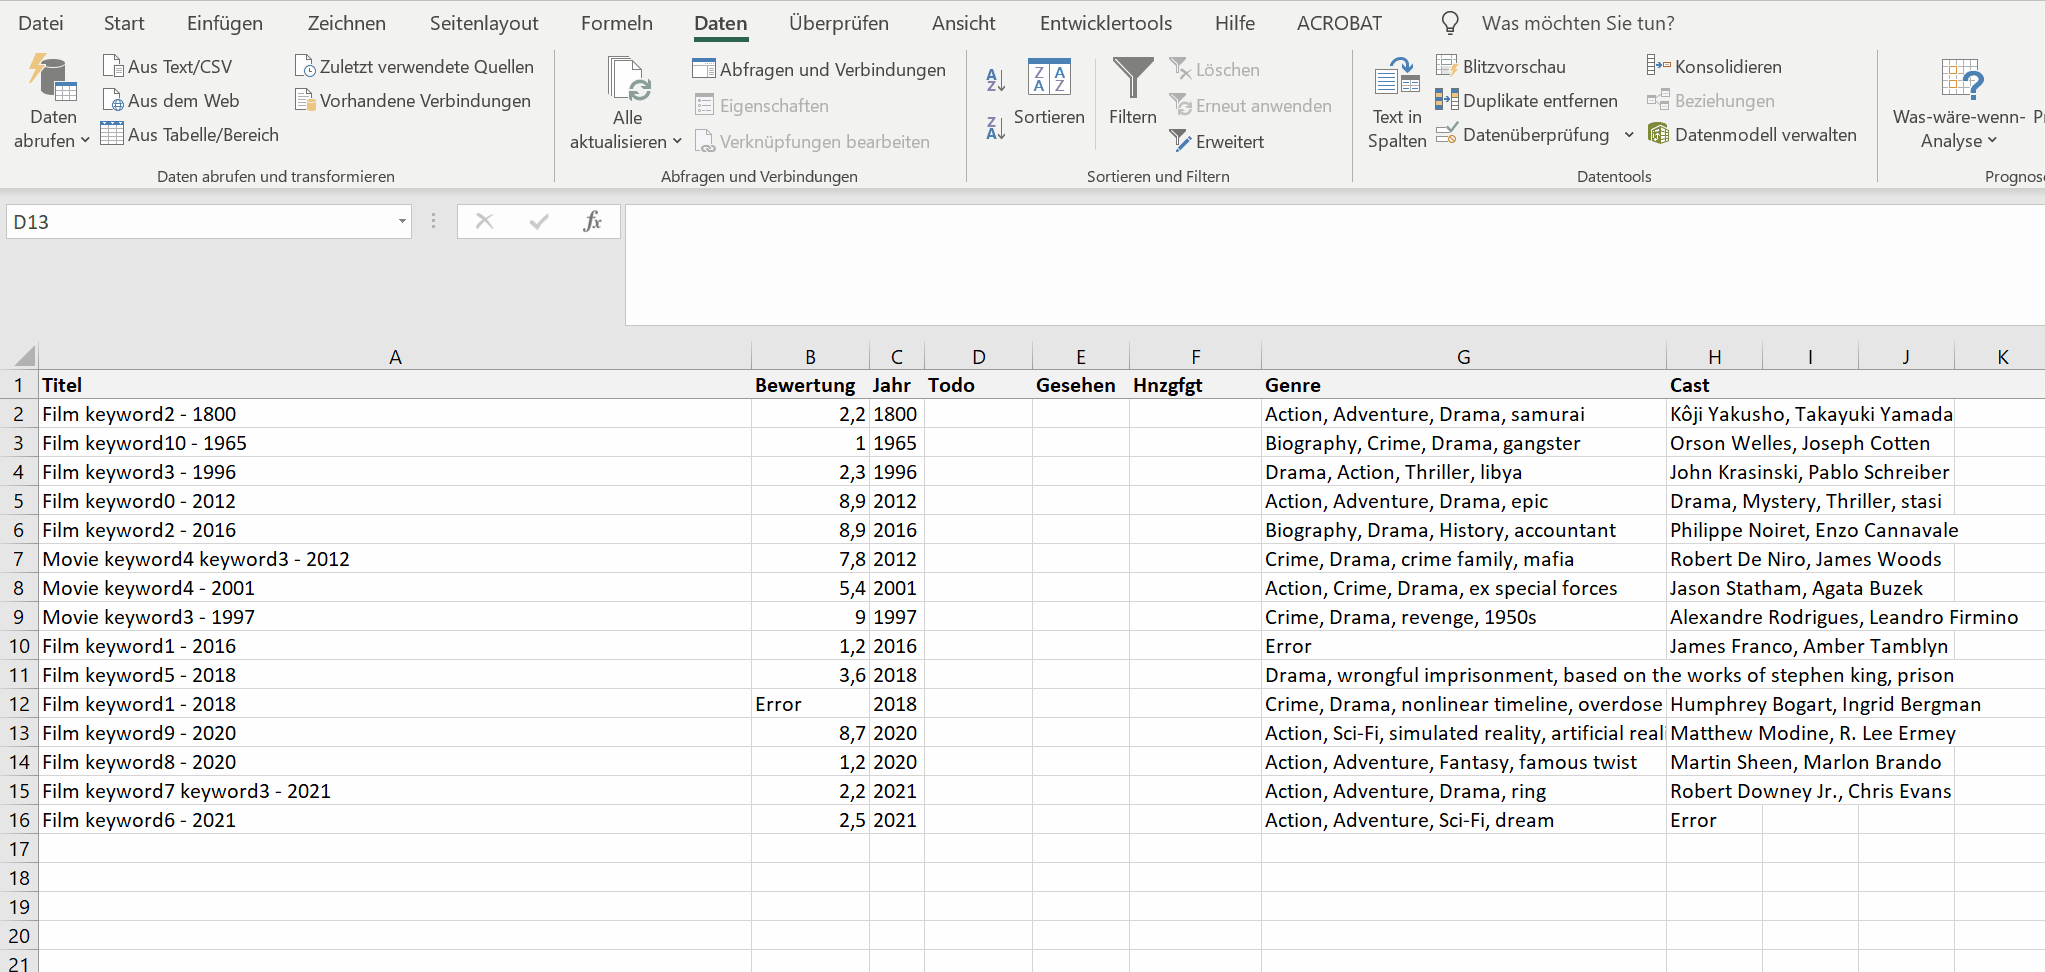Switch to the ACROBAT tab

pos(1340,23)
